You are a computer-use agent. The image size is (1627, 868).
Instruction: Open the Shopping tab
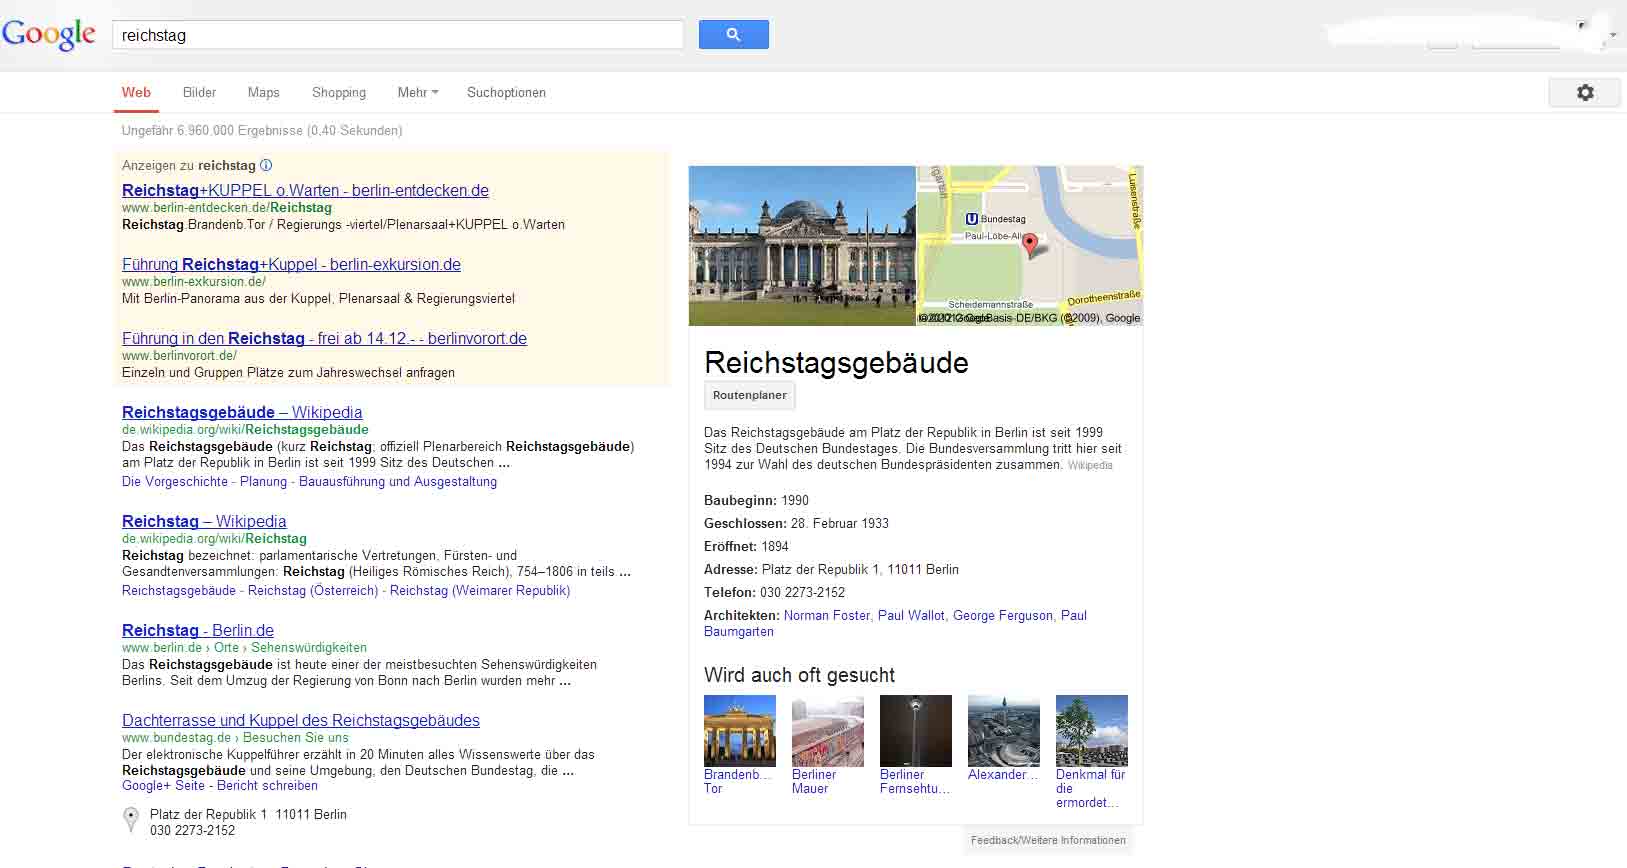pyautogui.click(x=339, y=92)
